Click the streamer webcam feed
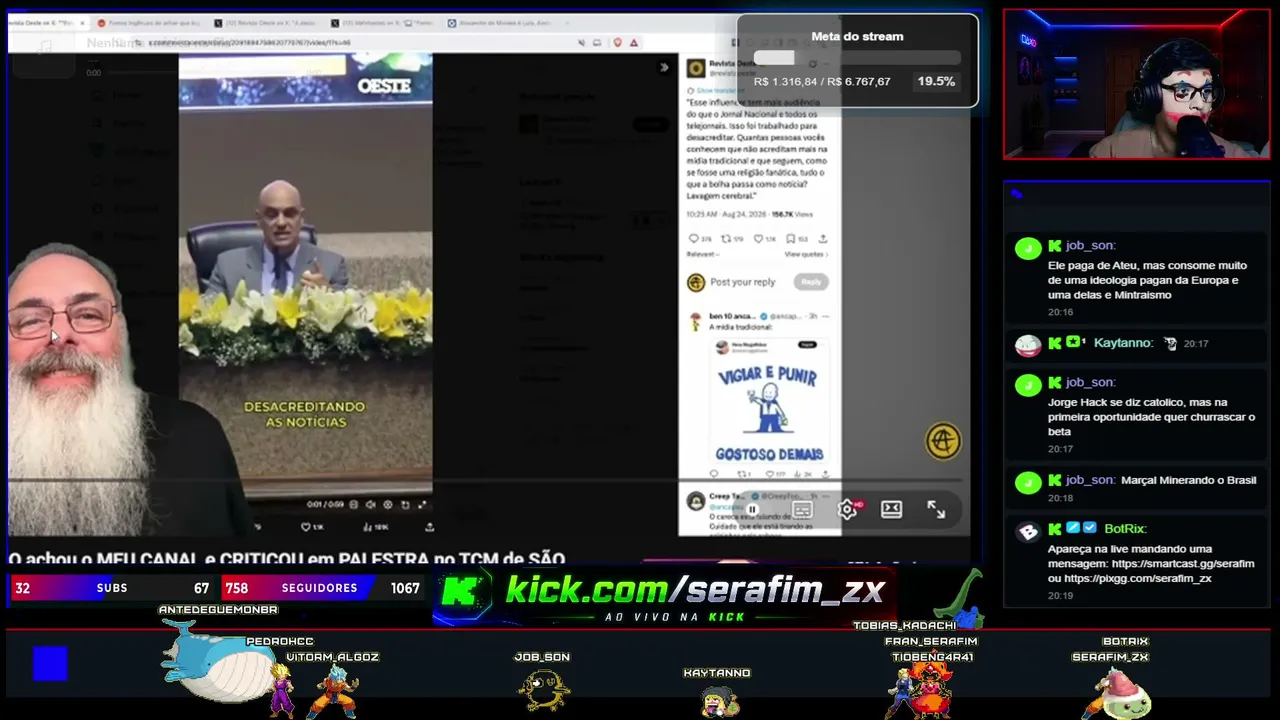The image size is (1280, 720). pyautogui.click(x=1137, y=84)
